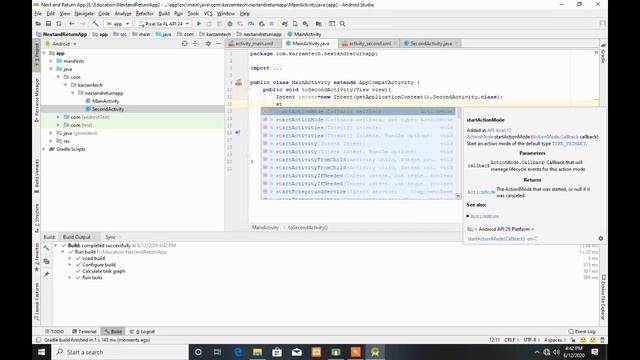Screen dimensions: 640x360
Task: Toggle the Gradle tool window side button
Action: [603, 53]
